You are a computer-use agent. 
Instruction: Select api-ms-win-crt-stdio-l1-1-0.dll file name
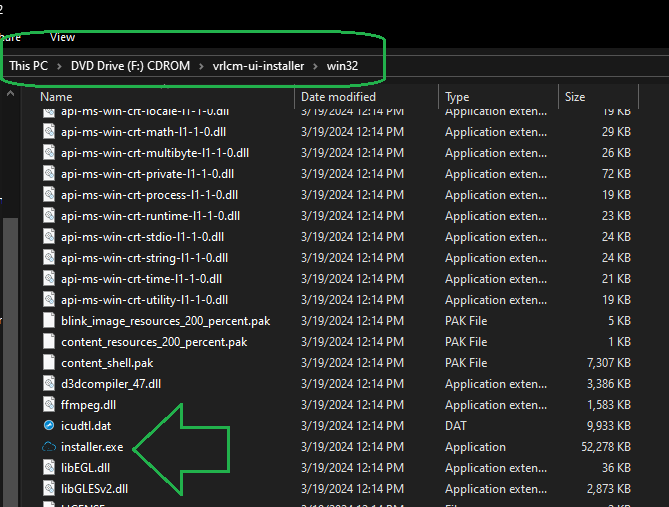(142, 237)
